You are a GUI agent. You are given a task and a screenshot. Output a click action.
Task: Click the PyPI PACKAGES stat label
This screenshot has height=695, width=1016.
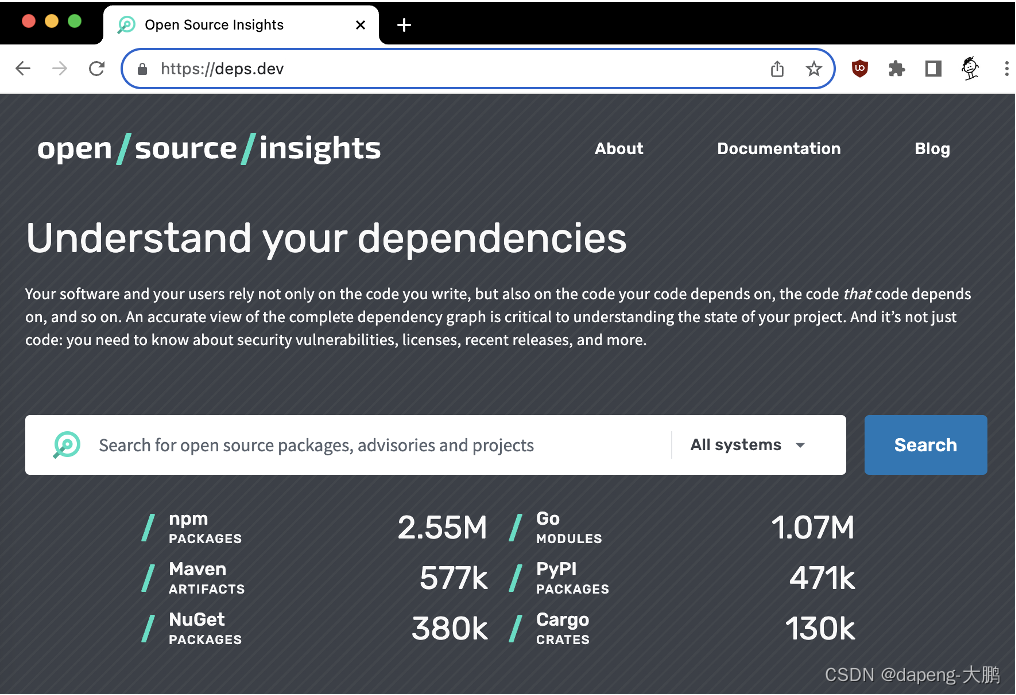pos(572,578)
